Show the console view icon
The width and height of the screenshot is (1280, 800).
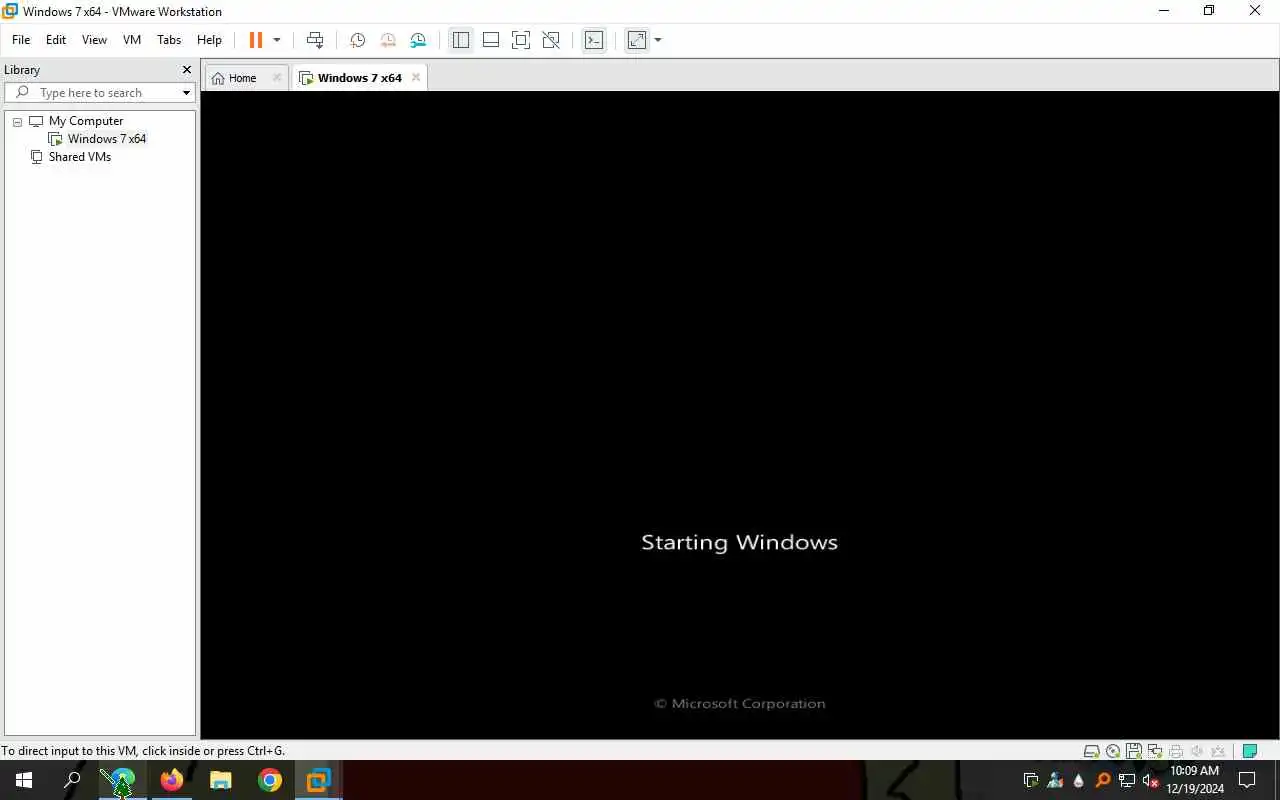[x=594, y=40]
